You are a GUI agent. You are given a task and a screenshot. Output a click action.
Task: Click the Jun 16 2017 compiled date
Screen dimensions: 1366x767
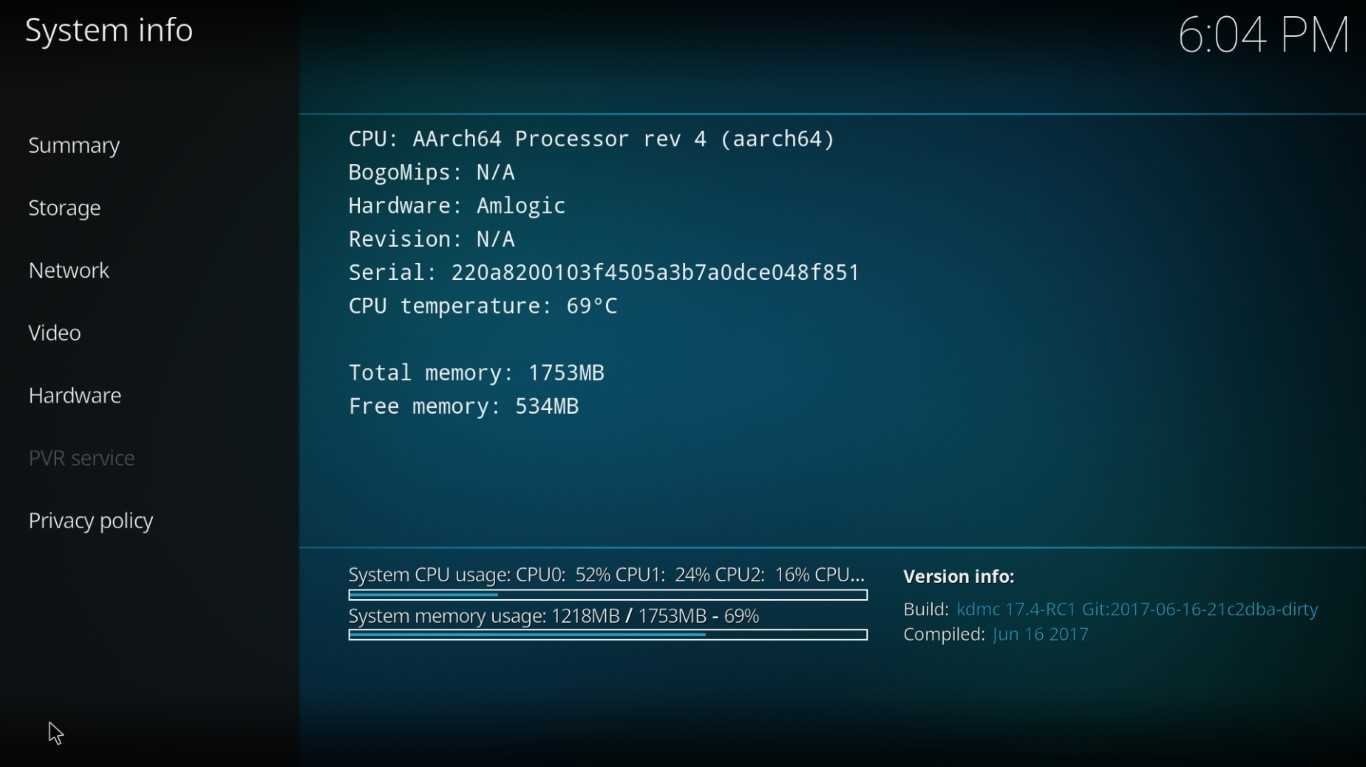pos(1041,635)
